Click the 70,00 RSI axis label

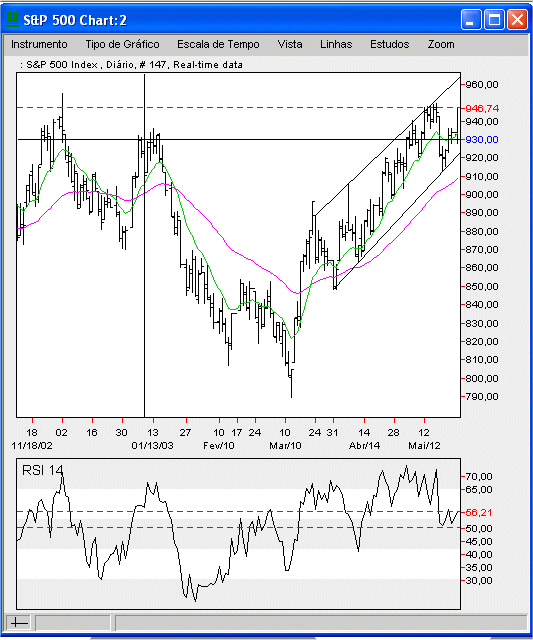[479, 476]
